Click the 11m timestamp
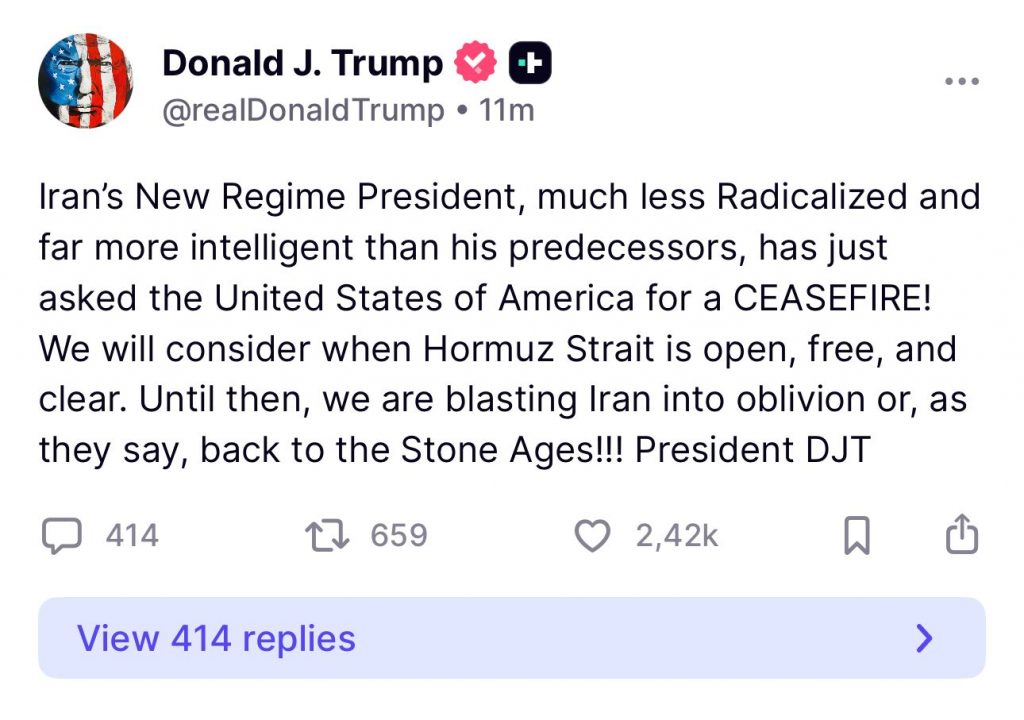Image resolution: width=1024 pixels, height=720 pixels. pyautogui.click(x=507, y=110)
